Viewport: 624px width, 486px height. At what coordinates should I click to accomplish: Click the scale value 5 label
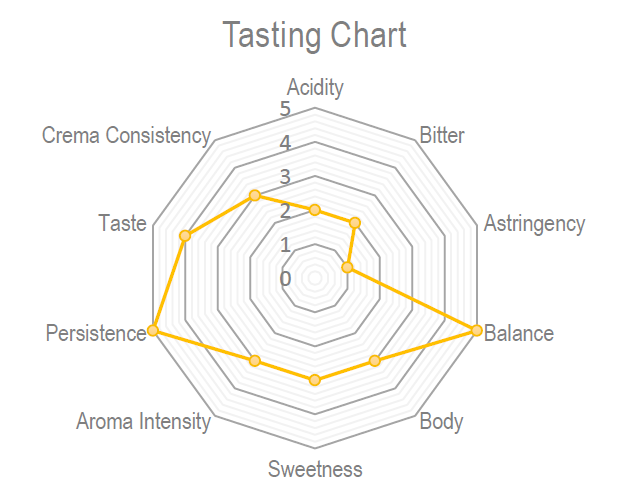pos(285,108)
